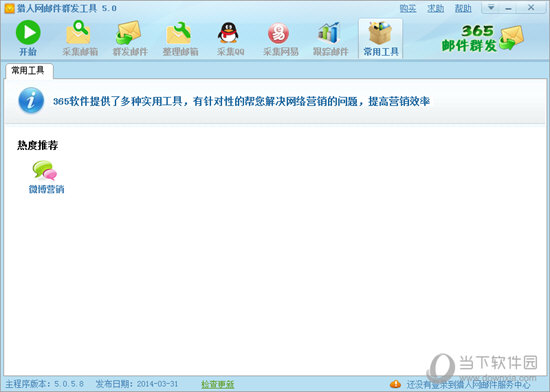Open the 采集QQ penguin tool

230,38
